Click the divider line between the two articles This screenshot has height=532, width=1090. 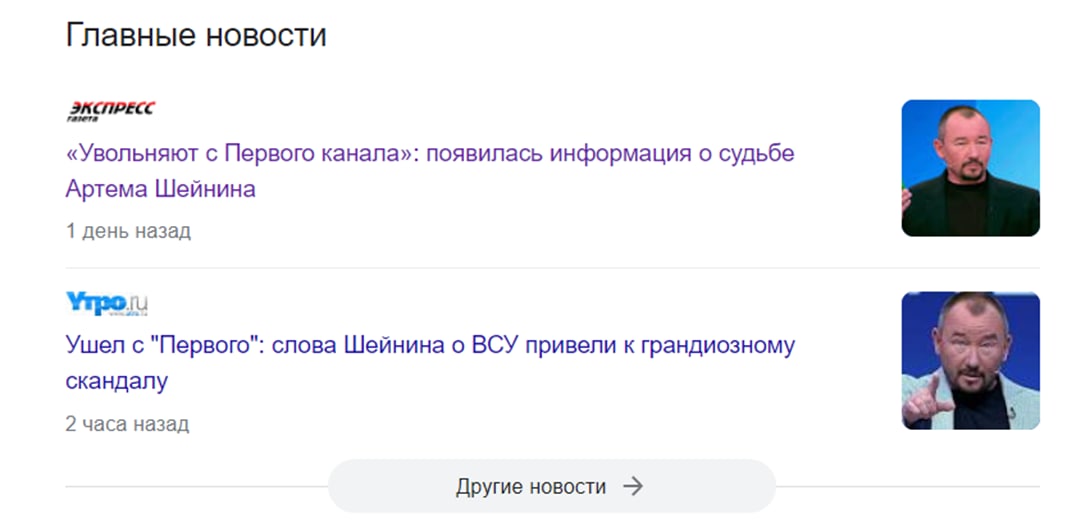[553, 268]
